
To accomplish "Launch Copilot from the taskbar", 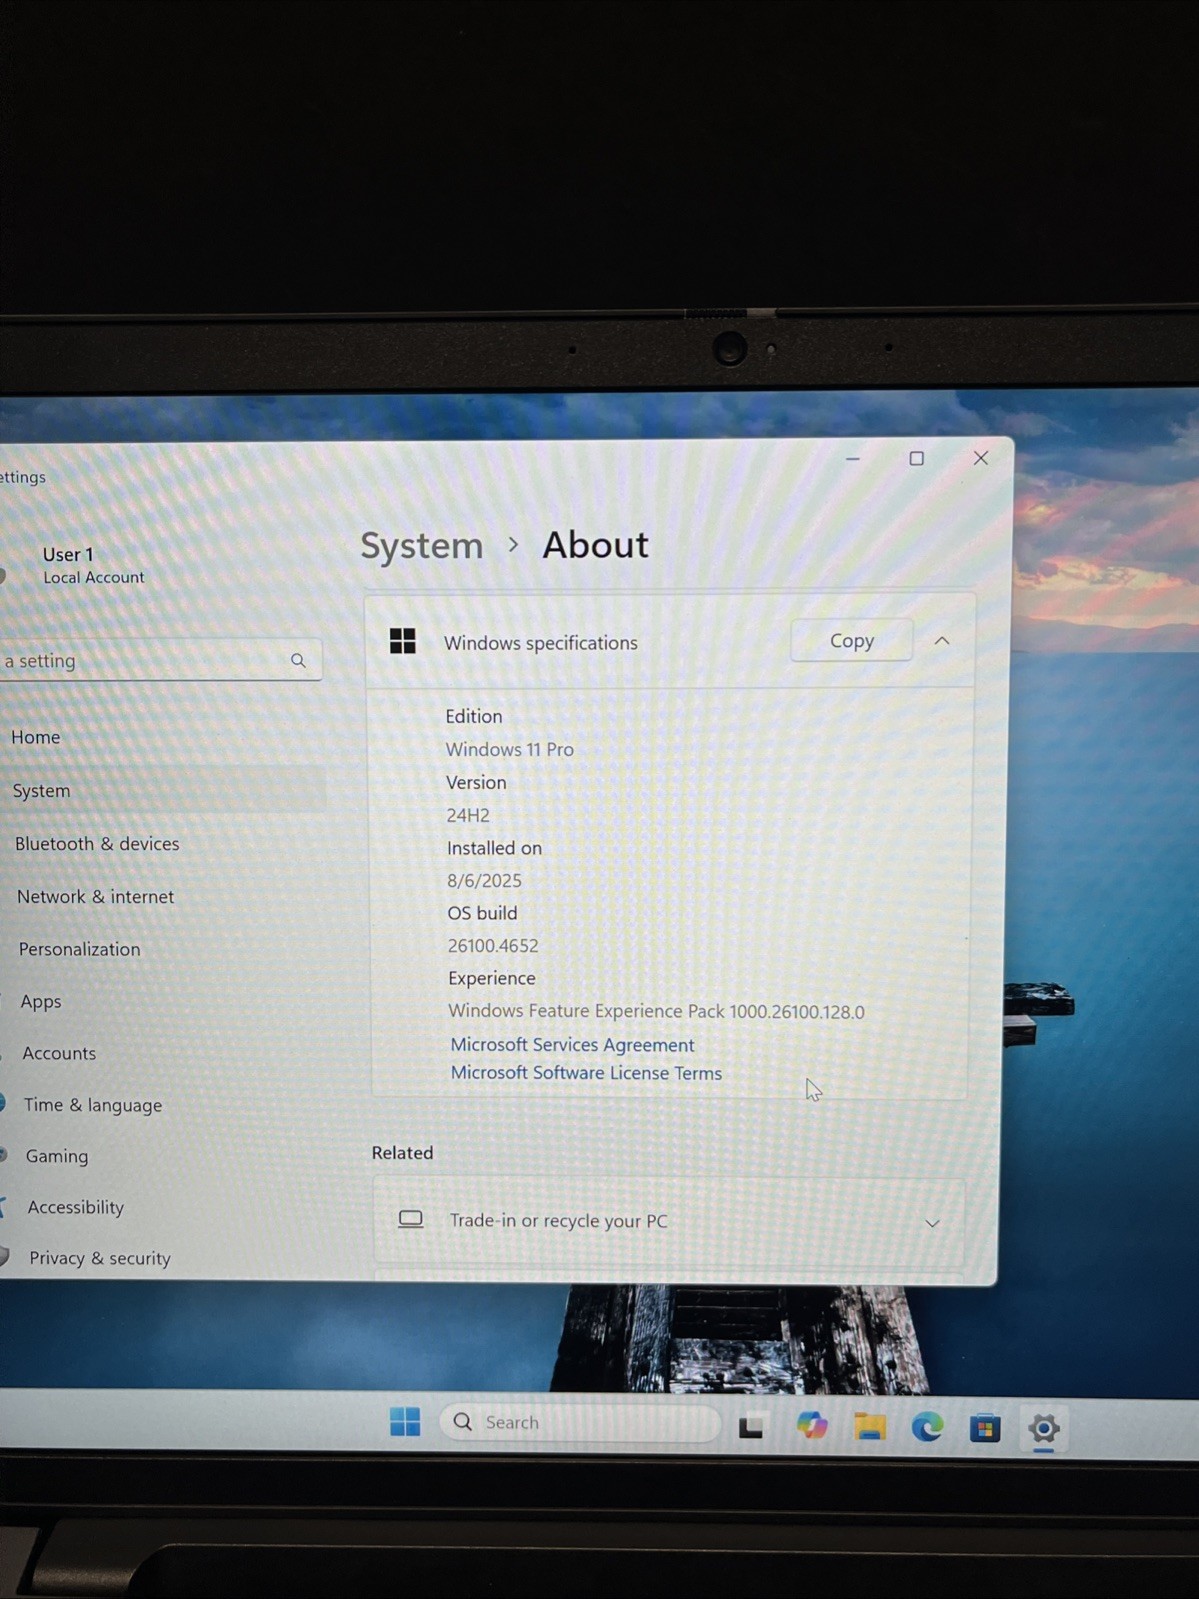I will point(811,1426).
